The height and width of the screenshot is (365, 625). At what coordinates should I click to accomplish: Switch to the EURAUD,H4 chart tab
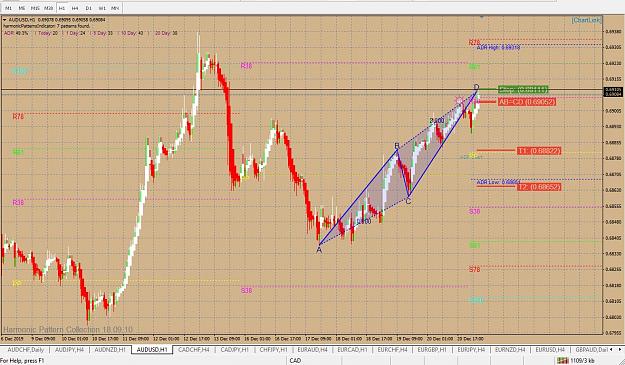(x=312, y=349)
